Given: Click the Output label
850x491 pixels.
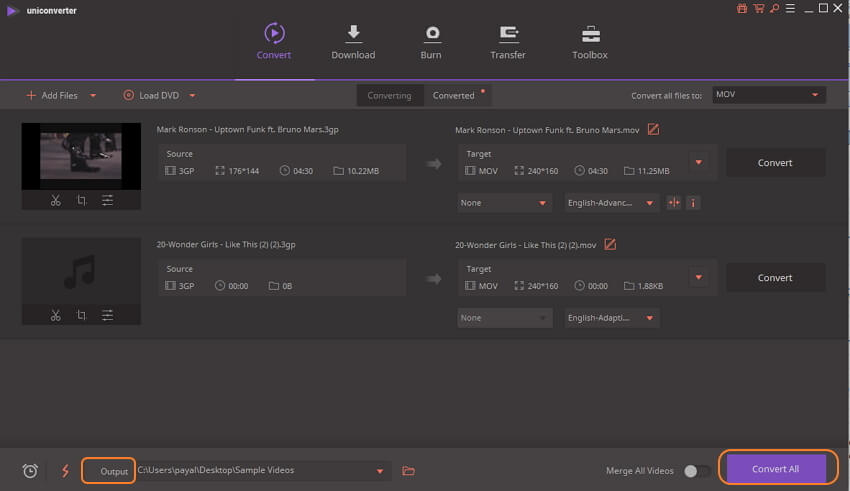Looking at the screenshot, I should pyautogui.click(x=114, y=471).
